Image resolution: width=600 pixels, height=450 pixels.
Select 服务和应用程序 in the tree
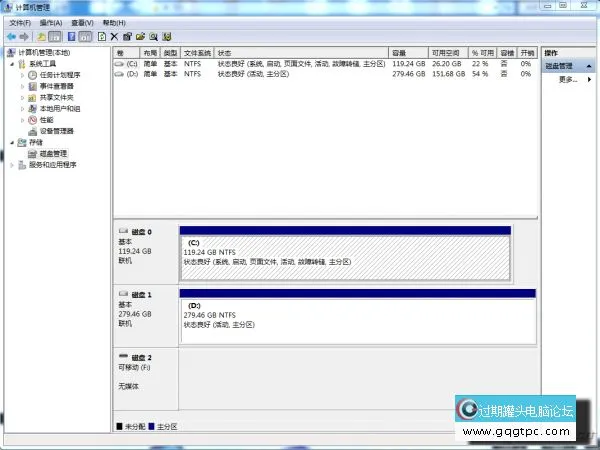(53, 165)
